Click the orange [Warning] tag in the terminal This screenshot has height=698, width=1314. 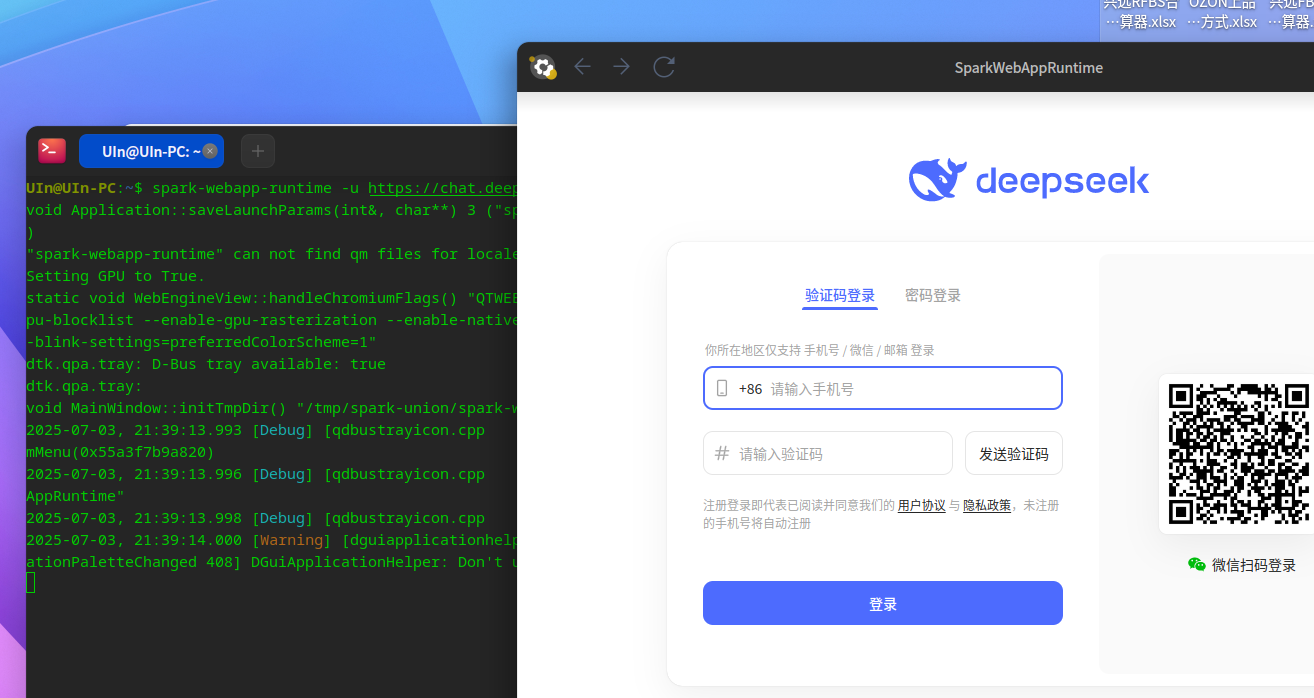click(x=292, y=540)
